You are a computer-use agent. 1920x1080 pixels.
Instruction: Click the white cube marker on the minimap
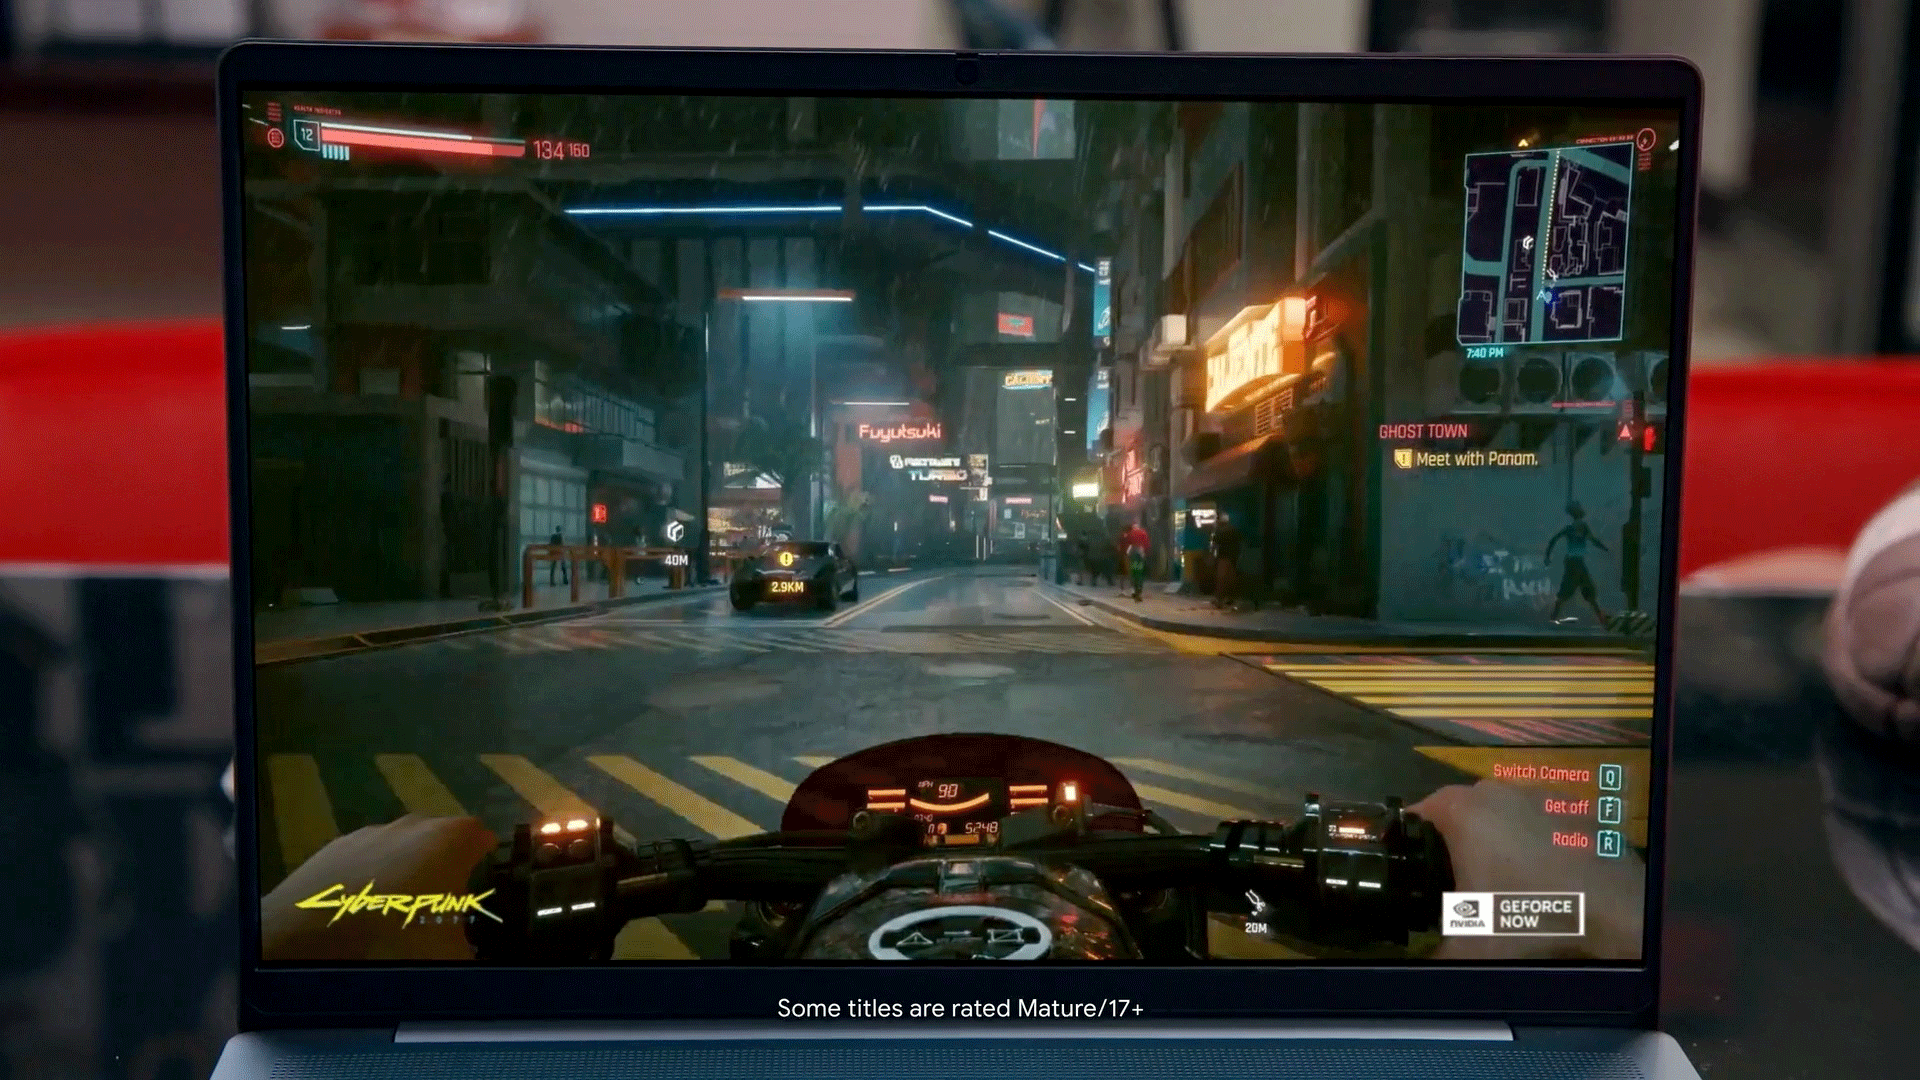[x=1527, y=243]
